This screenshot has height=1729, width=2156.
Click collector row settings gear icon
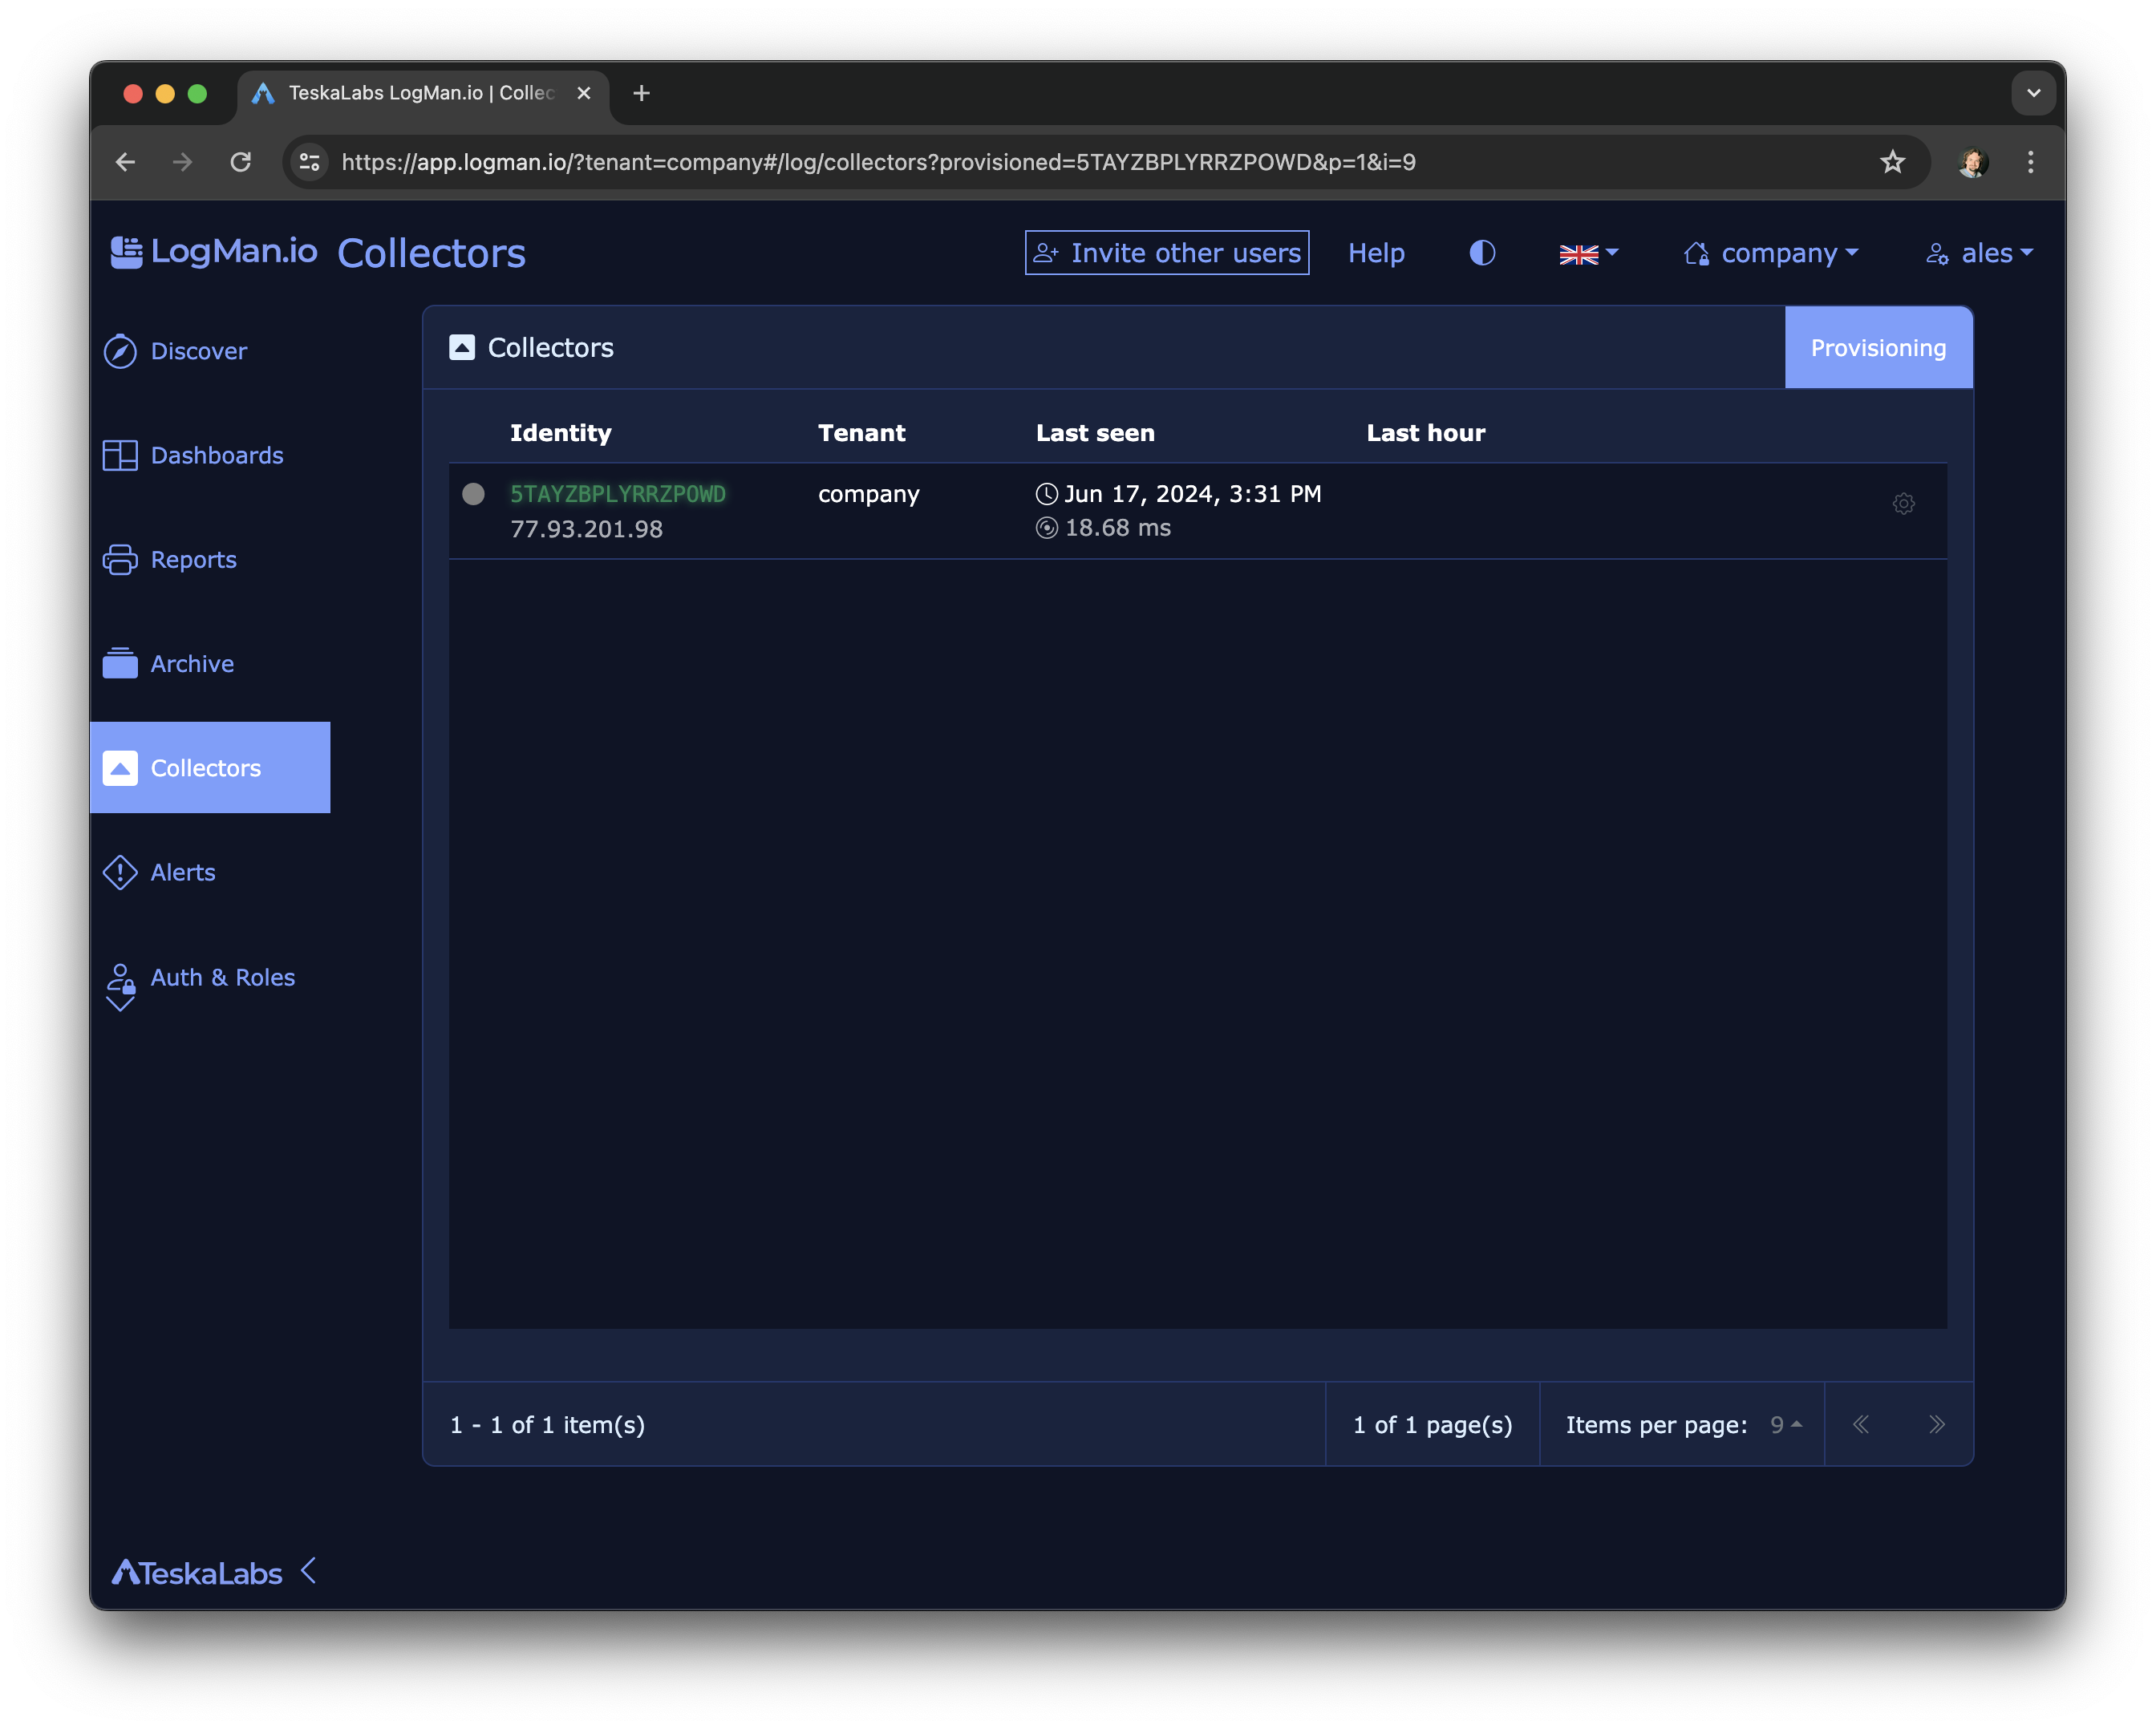click(x=1903, y=504)
